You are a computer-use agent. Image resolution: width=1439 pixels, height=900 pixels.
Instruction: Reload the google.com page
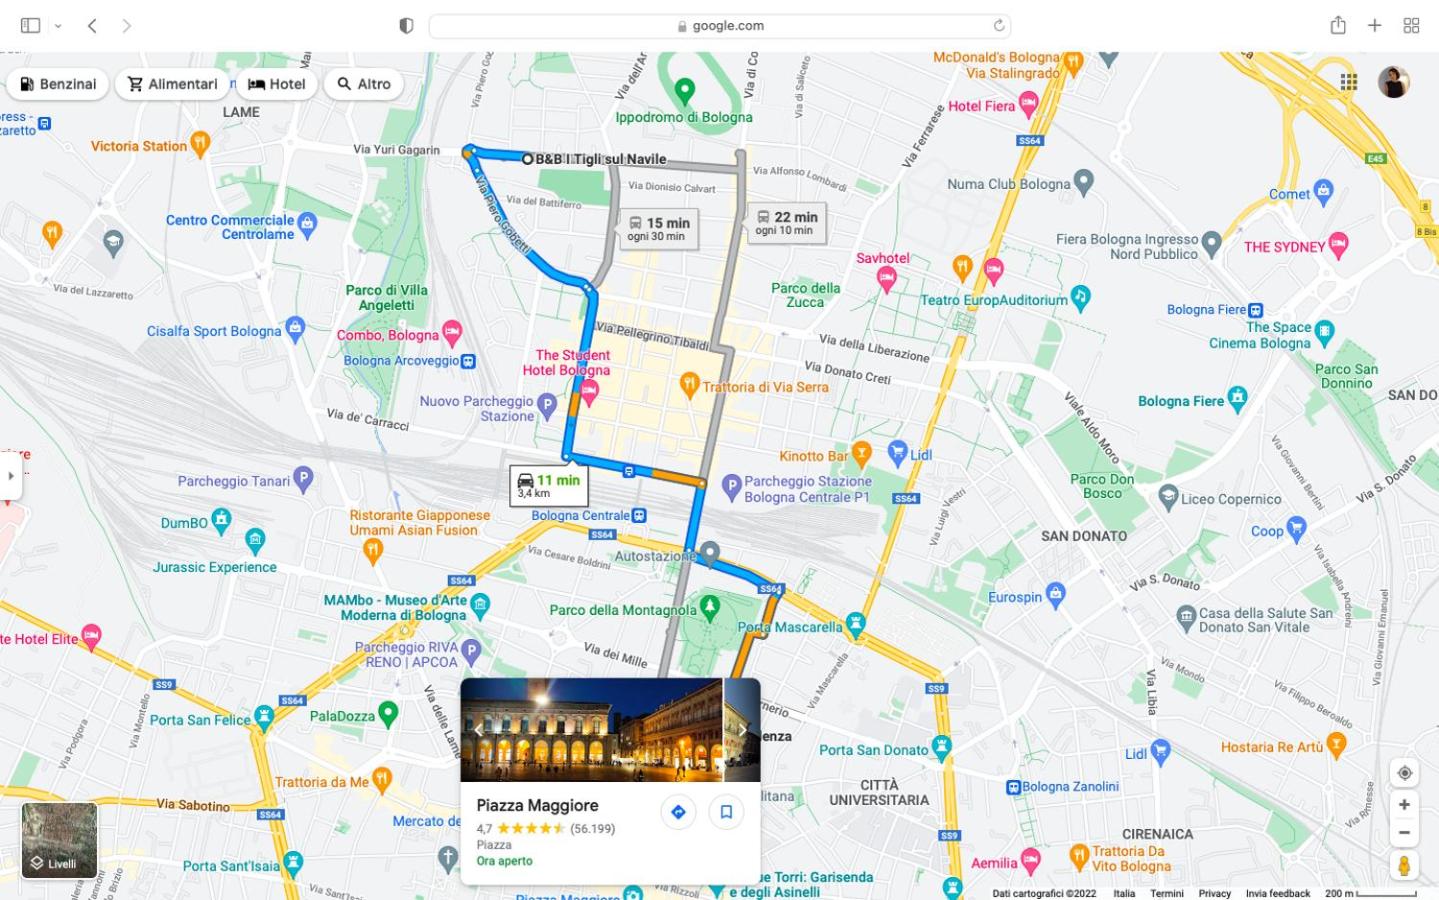tap(998, 26)
